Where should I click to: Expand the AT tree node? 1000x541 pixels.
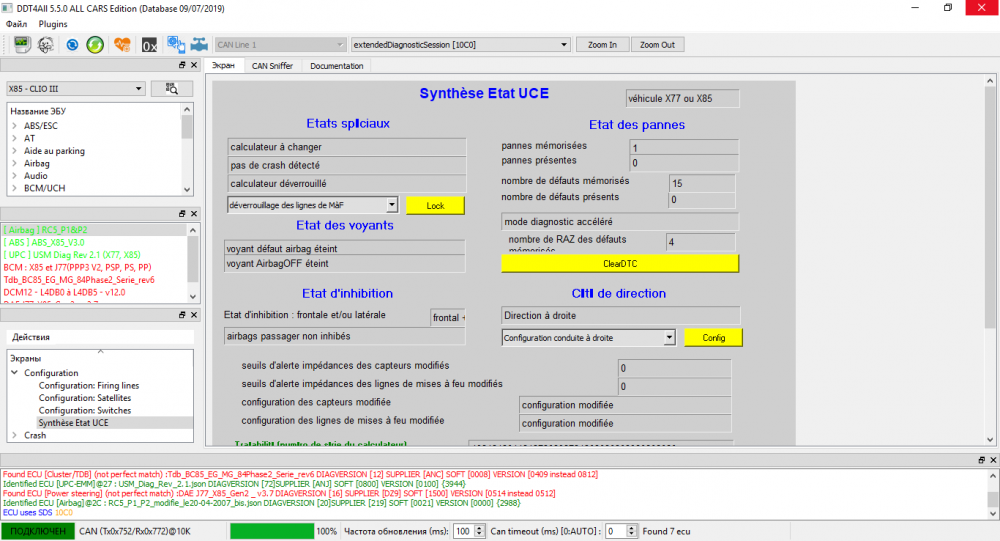tap(15, 138)
